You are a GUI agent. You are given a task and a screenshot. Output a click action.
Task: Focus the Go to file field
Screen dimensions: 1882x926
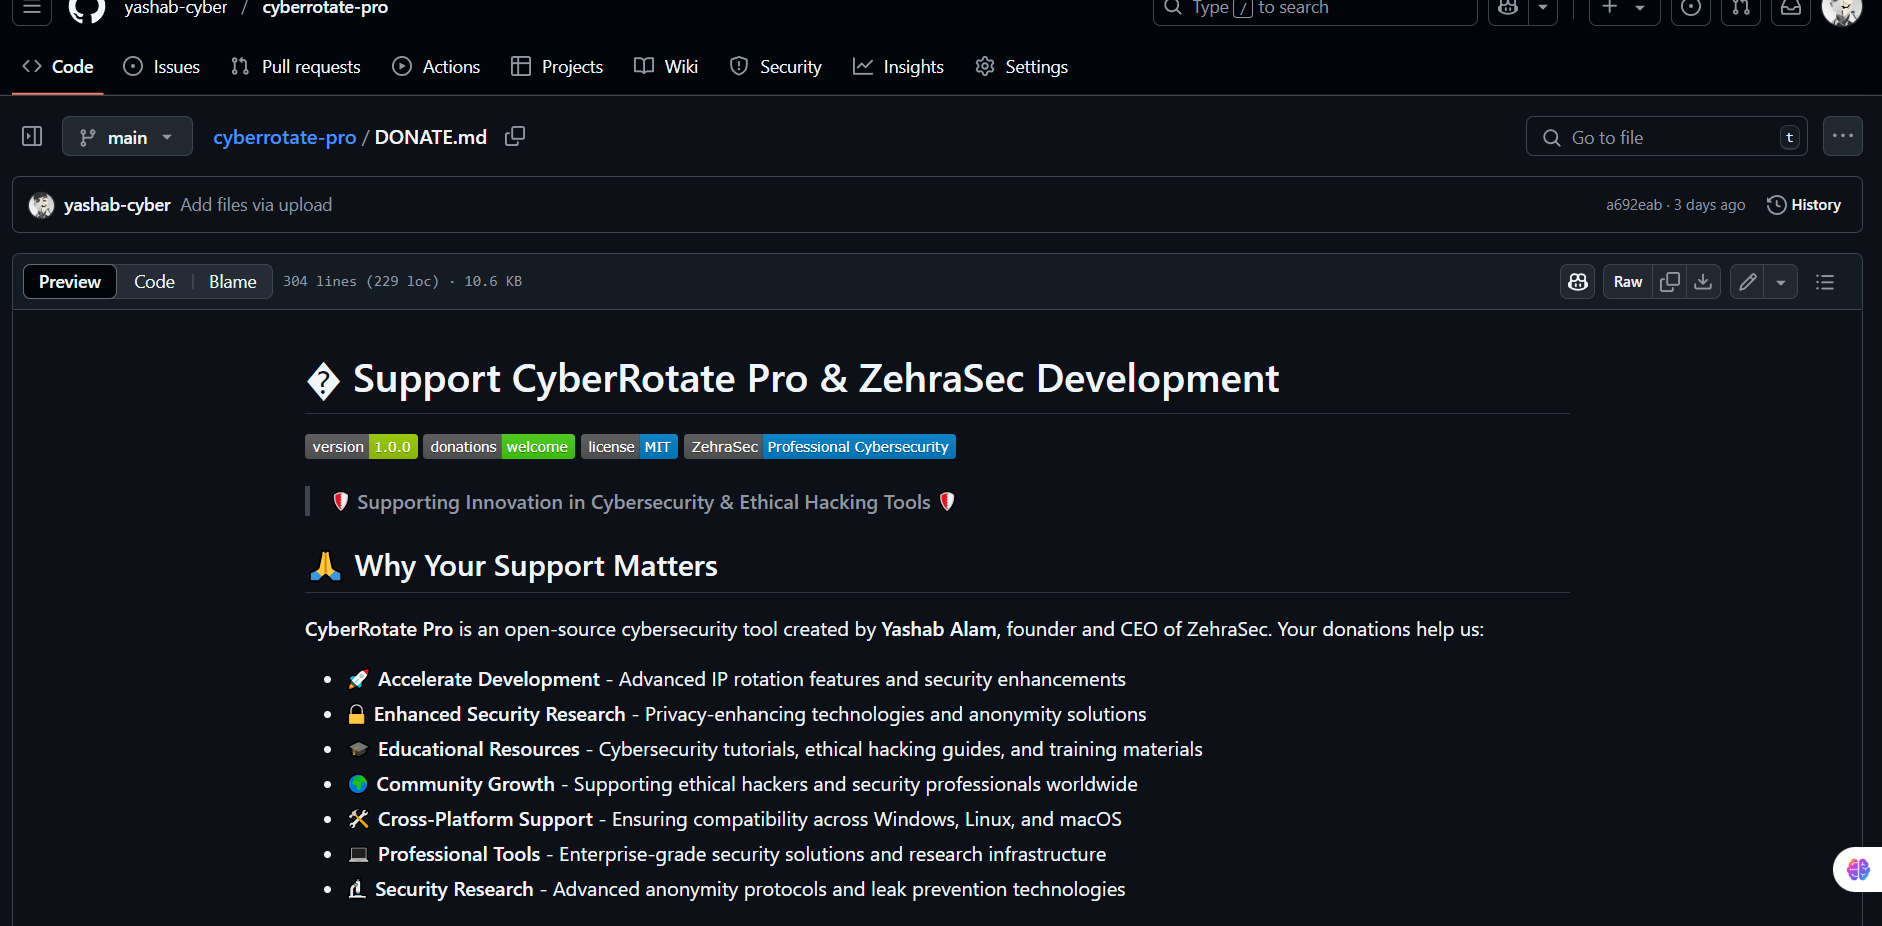click(x=1666, y=137)
